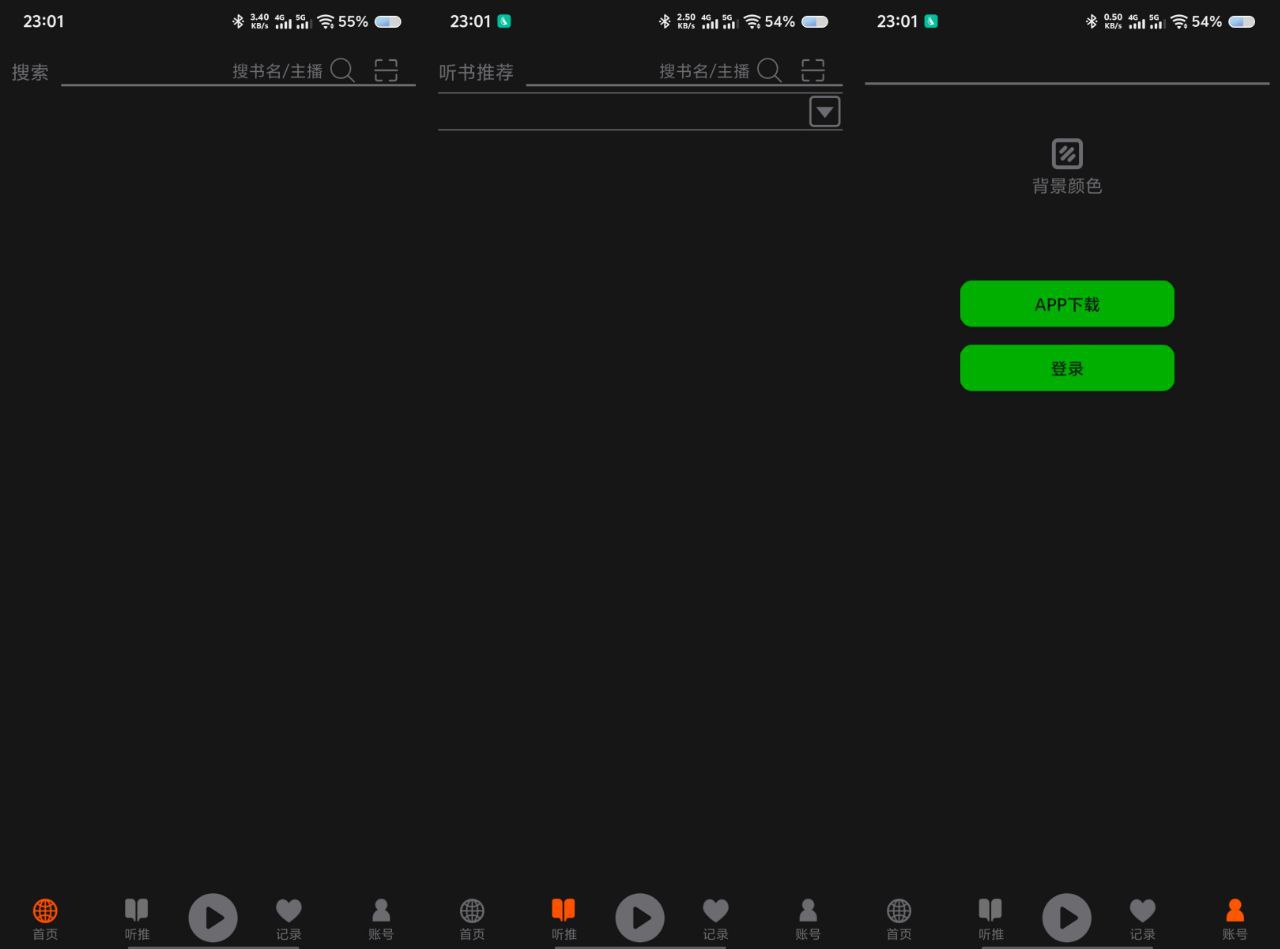This screenshot has width=1280, height=949.
Task: Tap the magnifier search icon on the 搜索 screen
Action: click(342, 70)
